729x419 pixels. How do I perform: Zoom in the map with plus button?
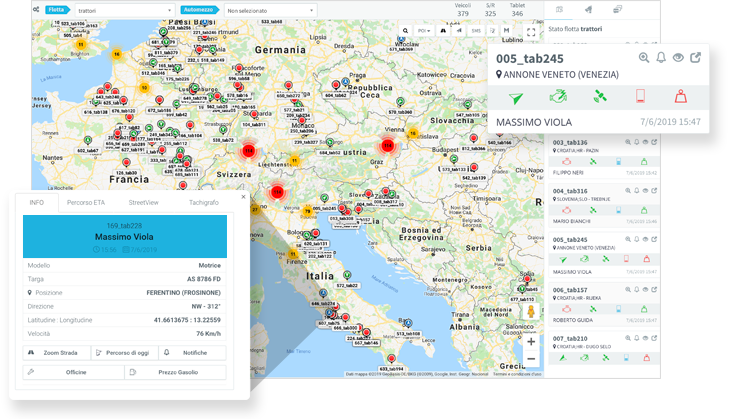click(530, 341)
